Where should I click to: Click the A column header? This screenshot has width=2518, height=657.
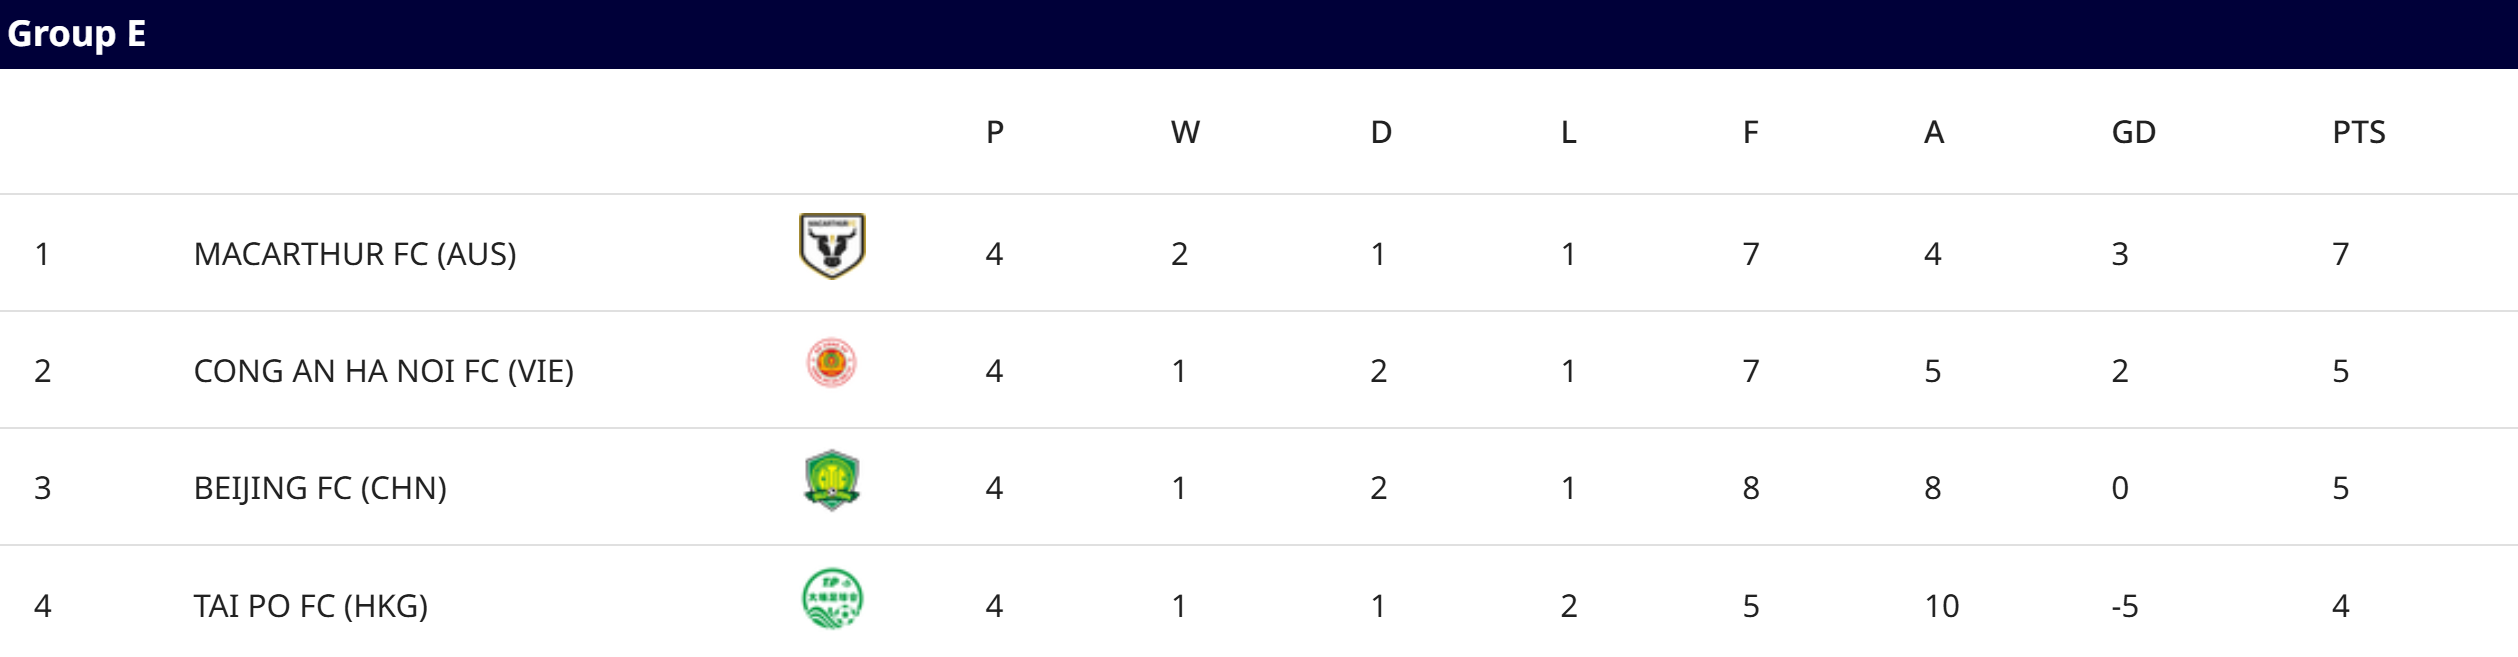click(x=1933, y=132)
